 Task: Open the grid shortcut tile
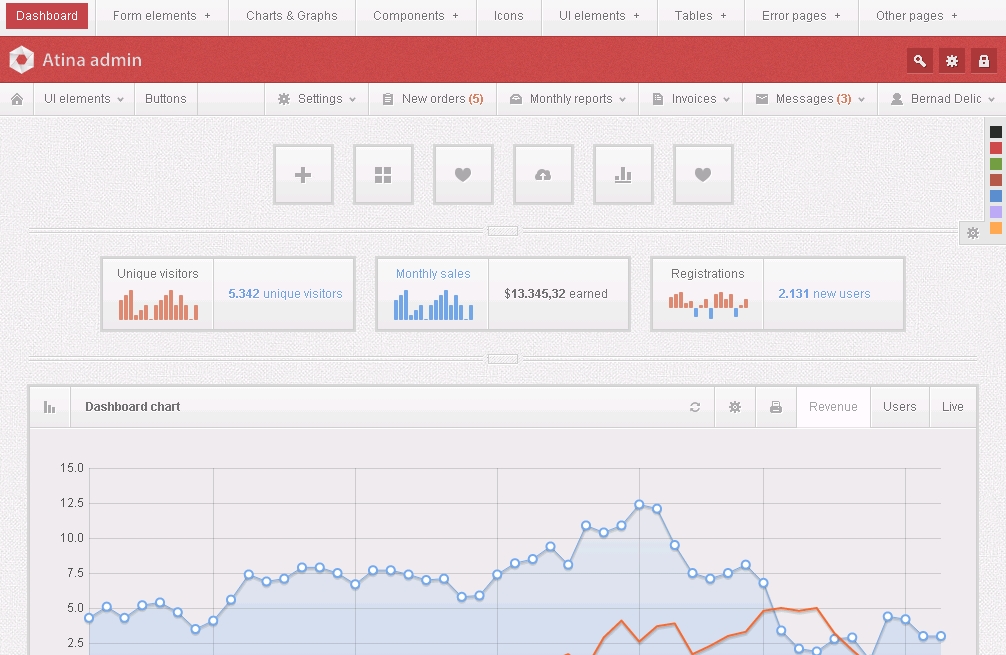coord(383,175)
